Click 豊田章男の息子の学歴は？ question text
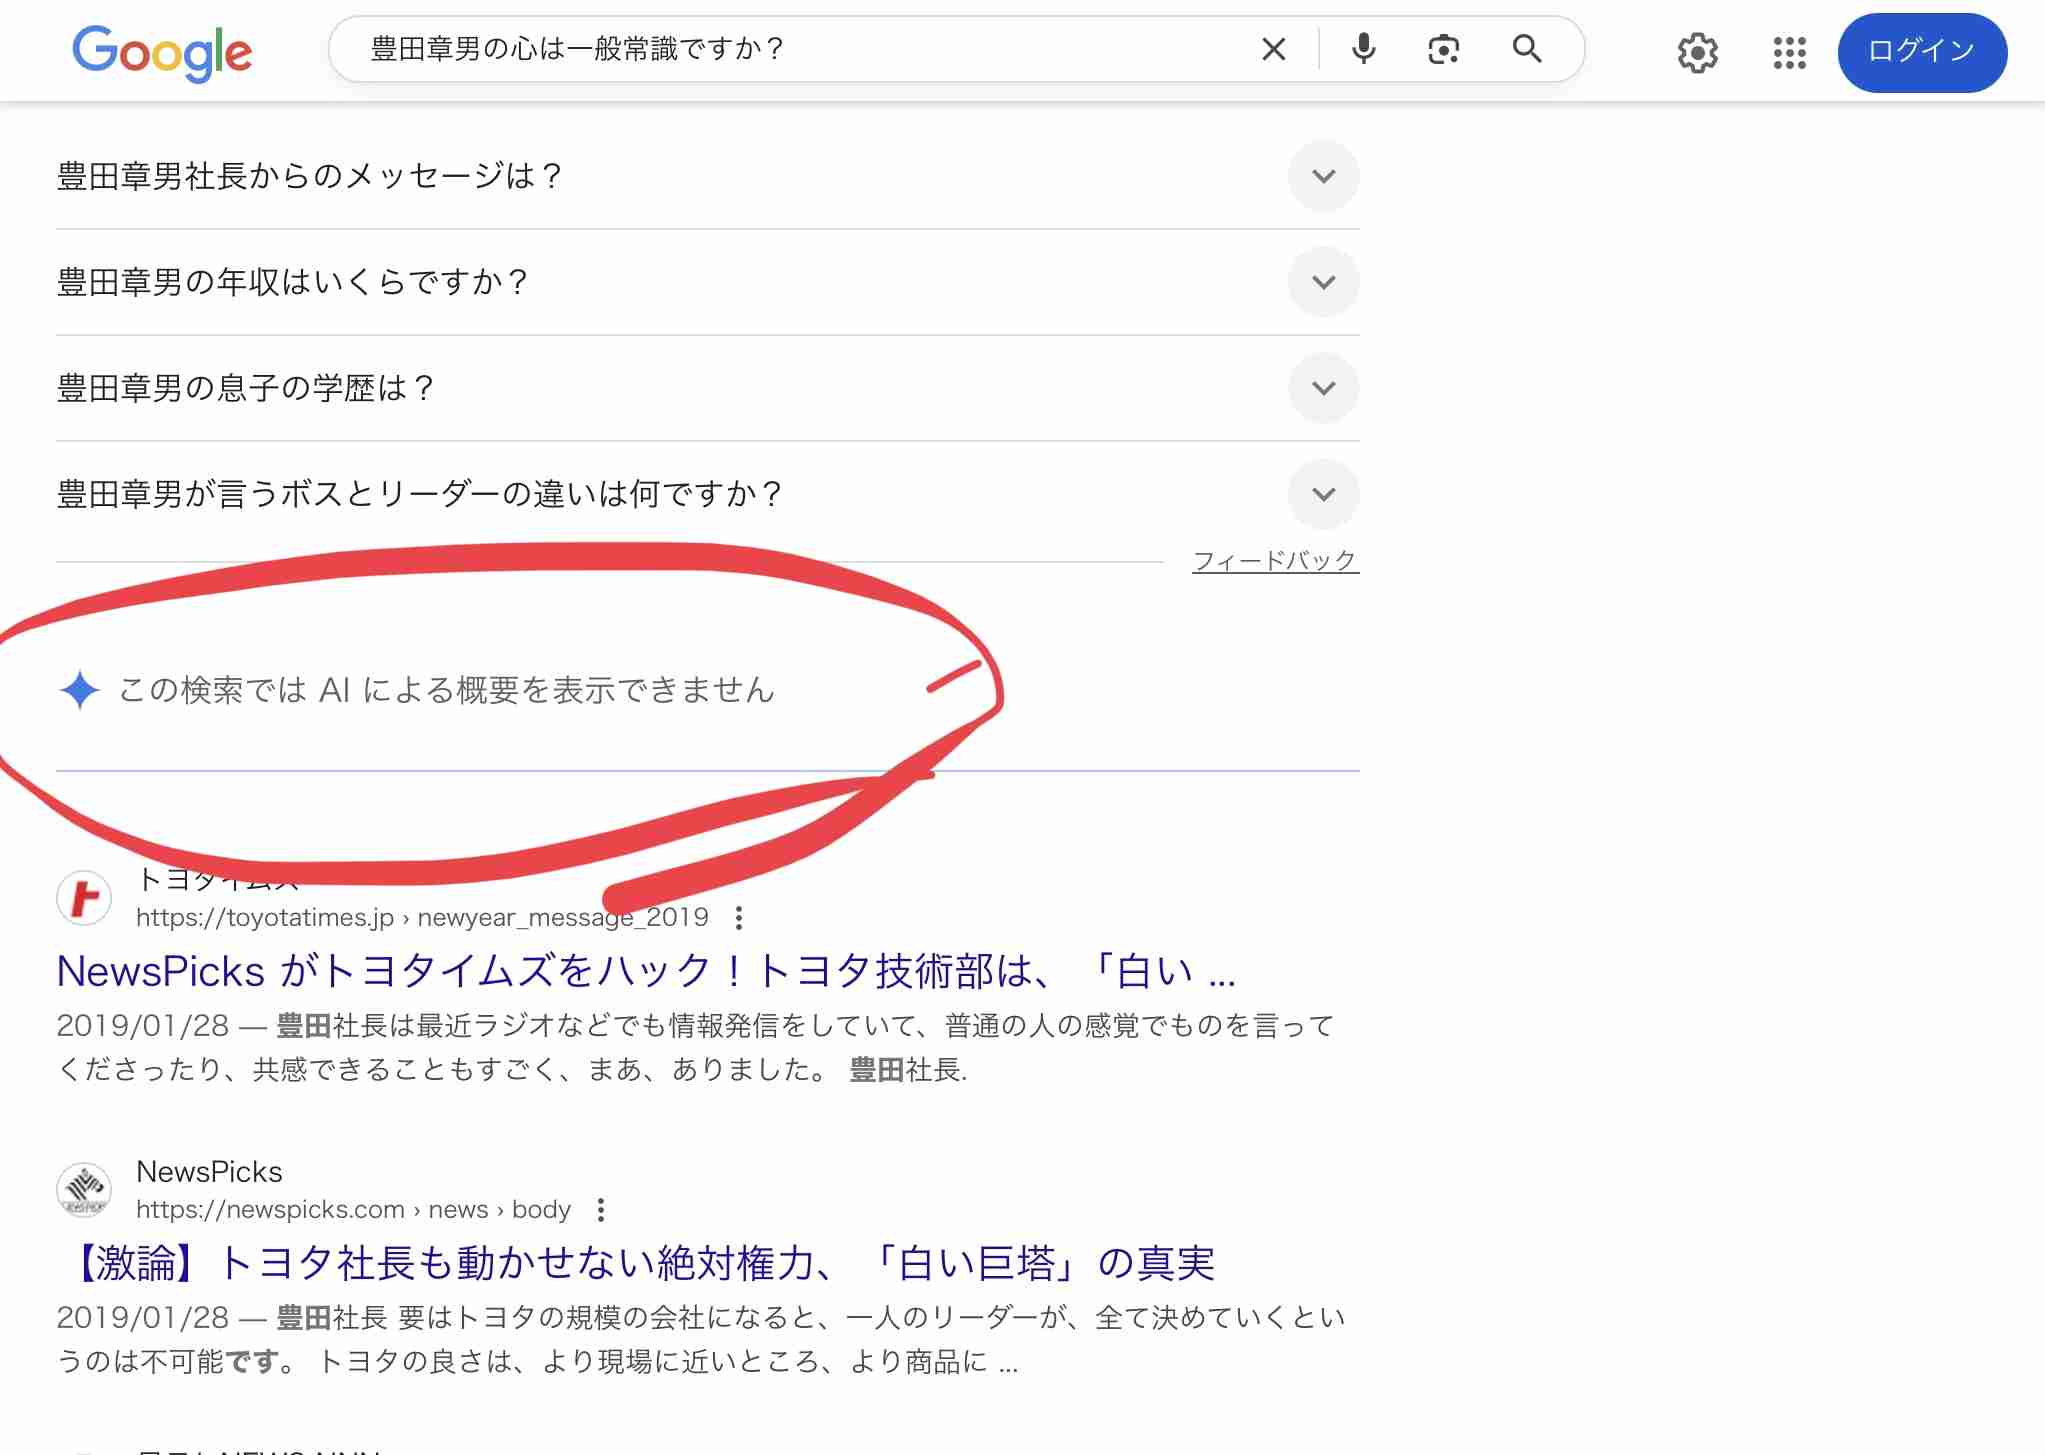 click(x=246, y=388)
